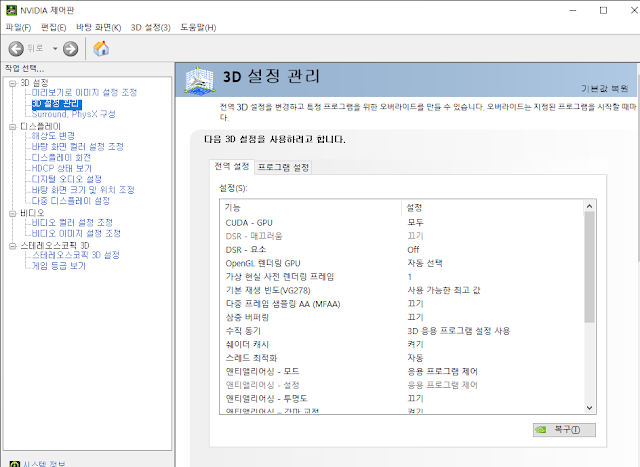Click scroll down arrow in settings list

[589, 407]
